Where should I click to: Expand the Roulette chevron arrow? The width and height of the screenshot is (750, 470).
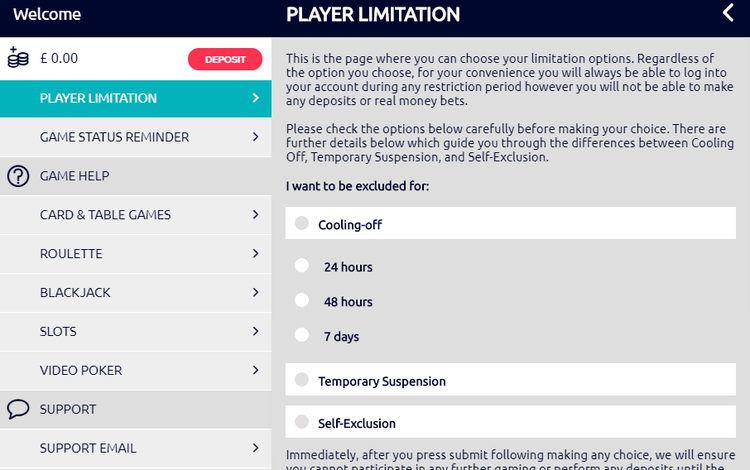coord(256,254)
